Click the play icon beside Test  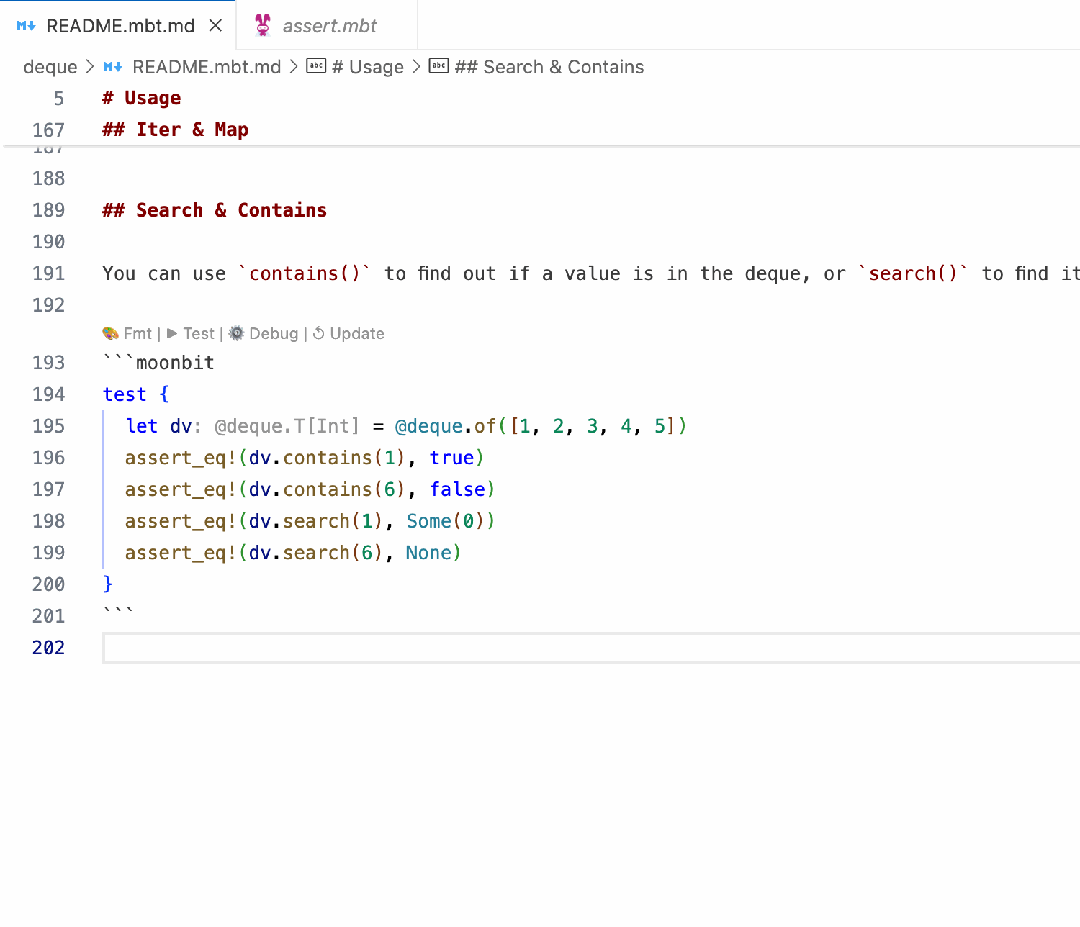[x=172, y=333]
